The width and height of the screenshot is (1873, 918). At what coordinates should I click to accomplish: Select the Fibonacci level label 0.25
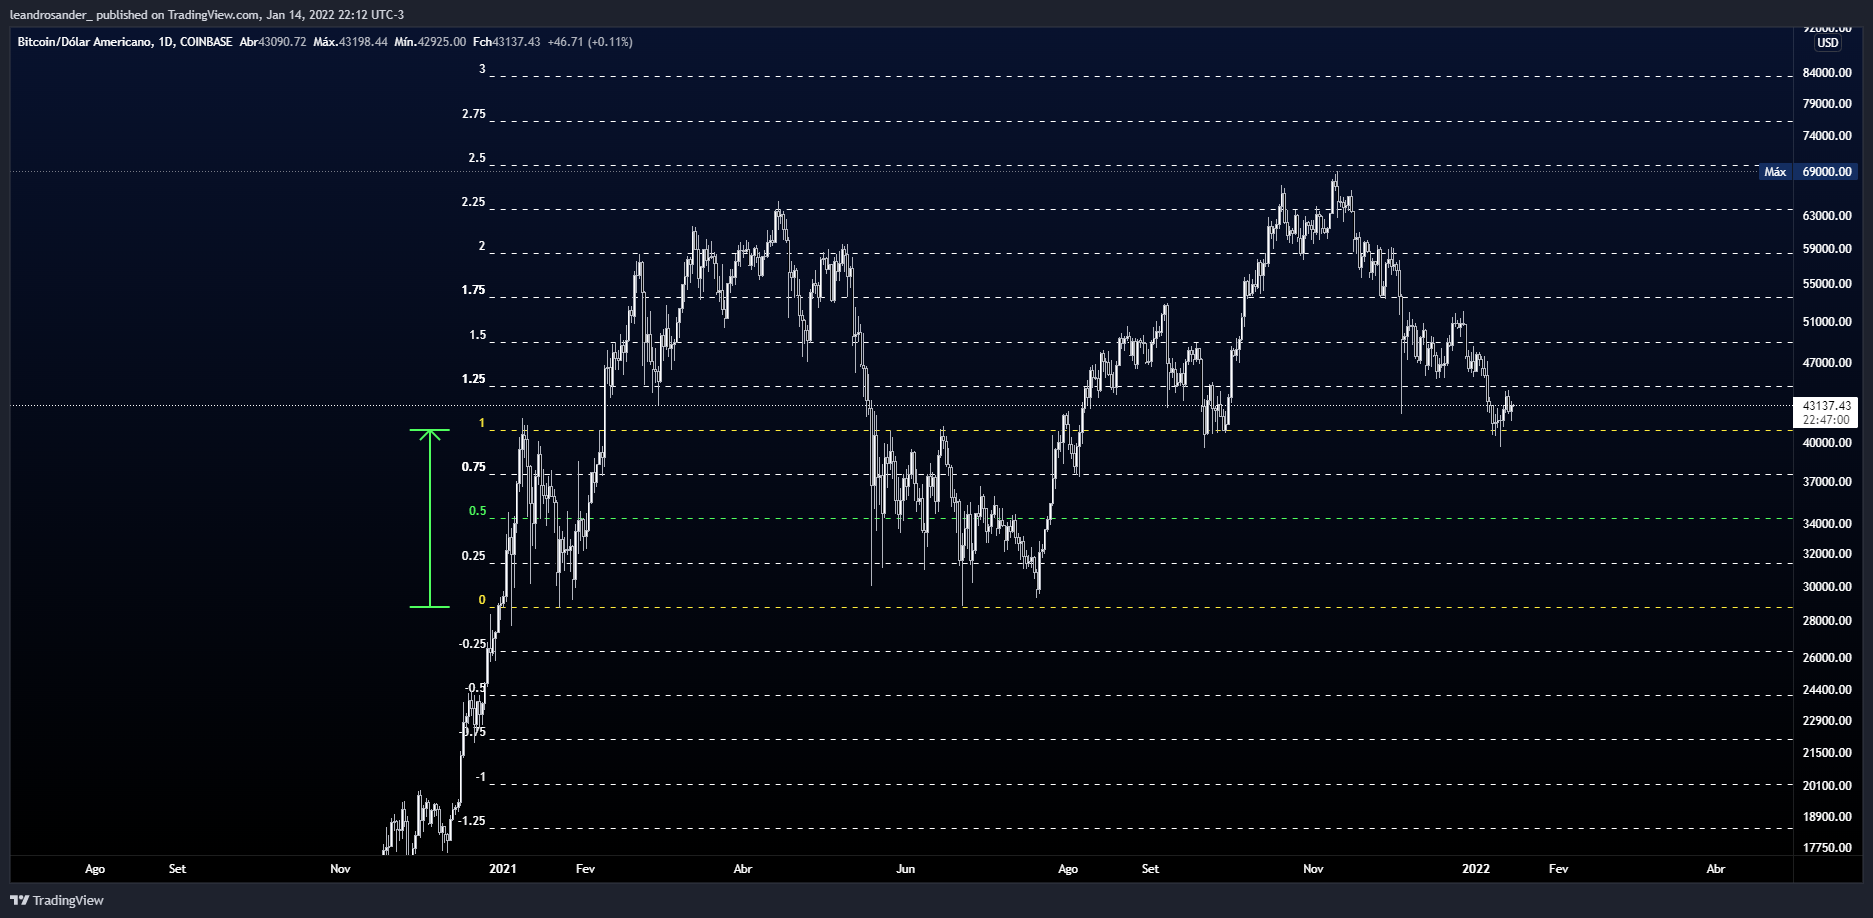pos(474,556)
